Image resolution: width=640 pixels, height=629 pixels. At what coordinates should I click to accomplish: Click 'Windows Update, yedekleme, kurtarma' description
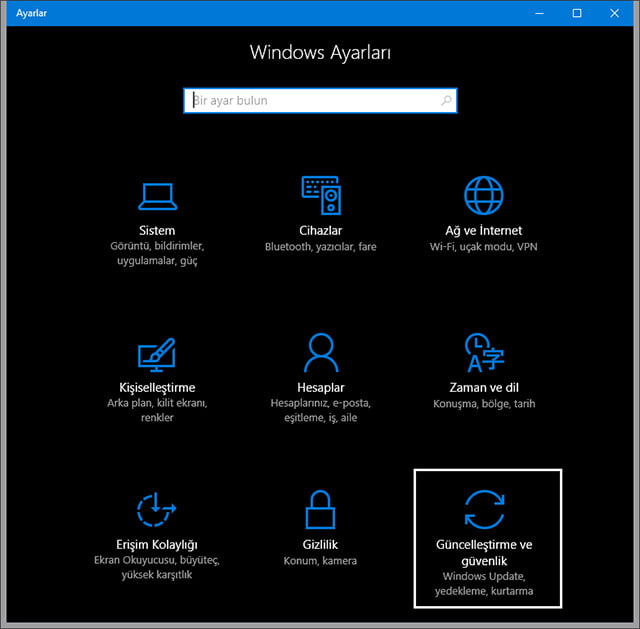[x=484, y=584]
